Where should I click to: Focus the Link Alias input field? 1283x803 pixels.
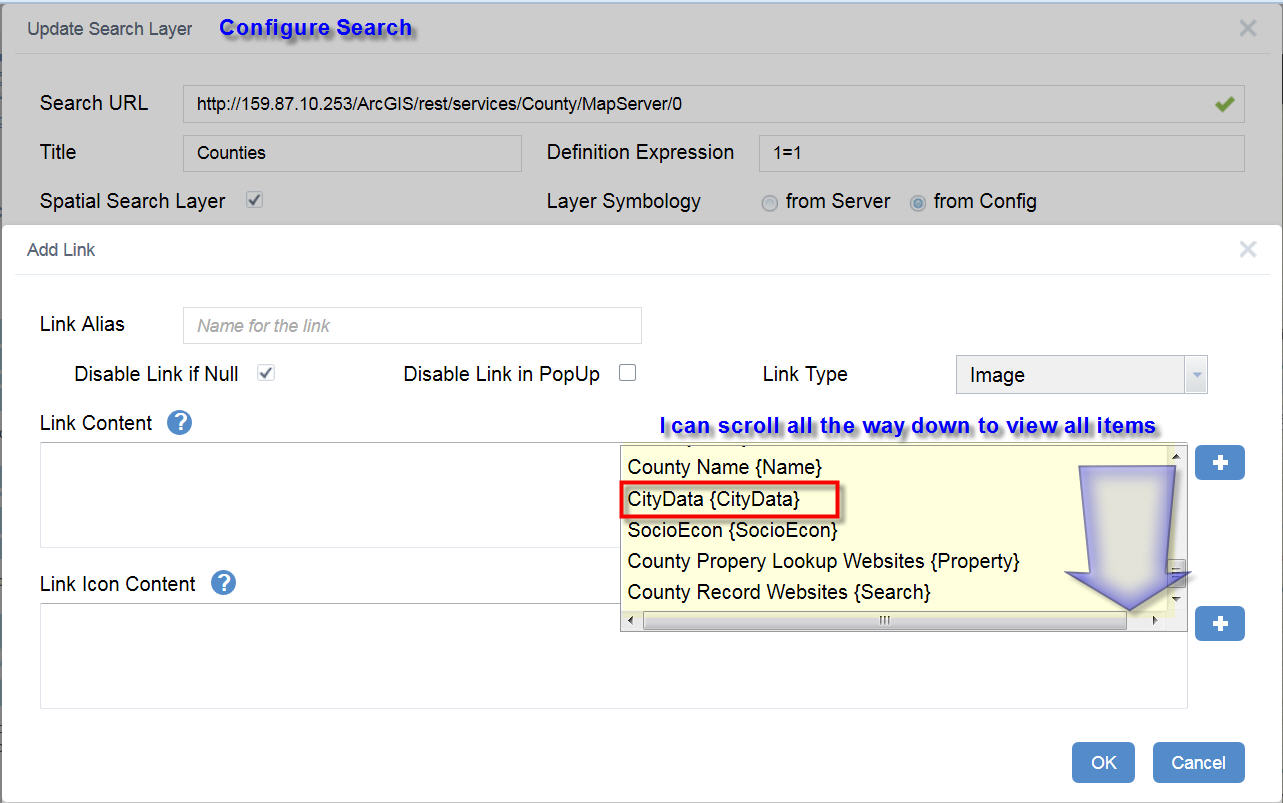(412, 325)
